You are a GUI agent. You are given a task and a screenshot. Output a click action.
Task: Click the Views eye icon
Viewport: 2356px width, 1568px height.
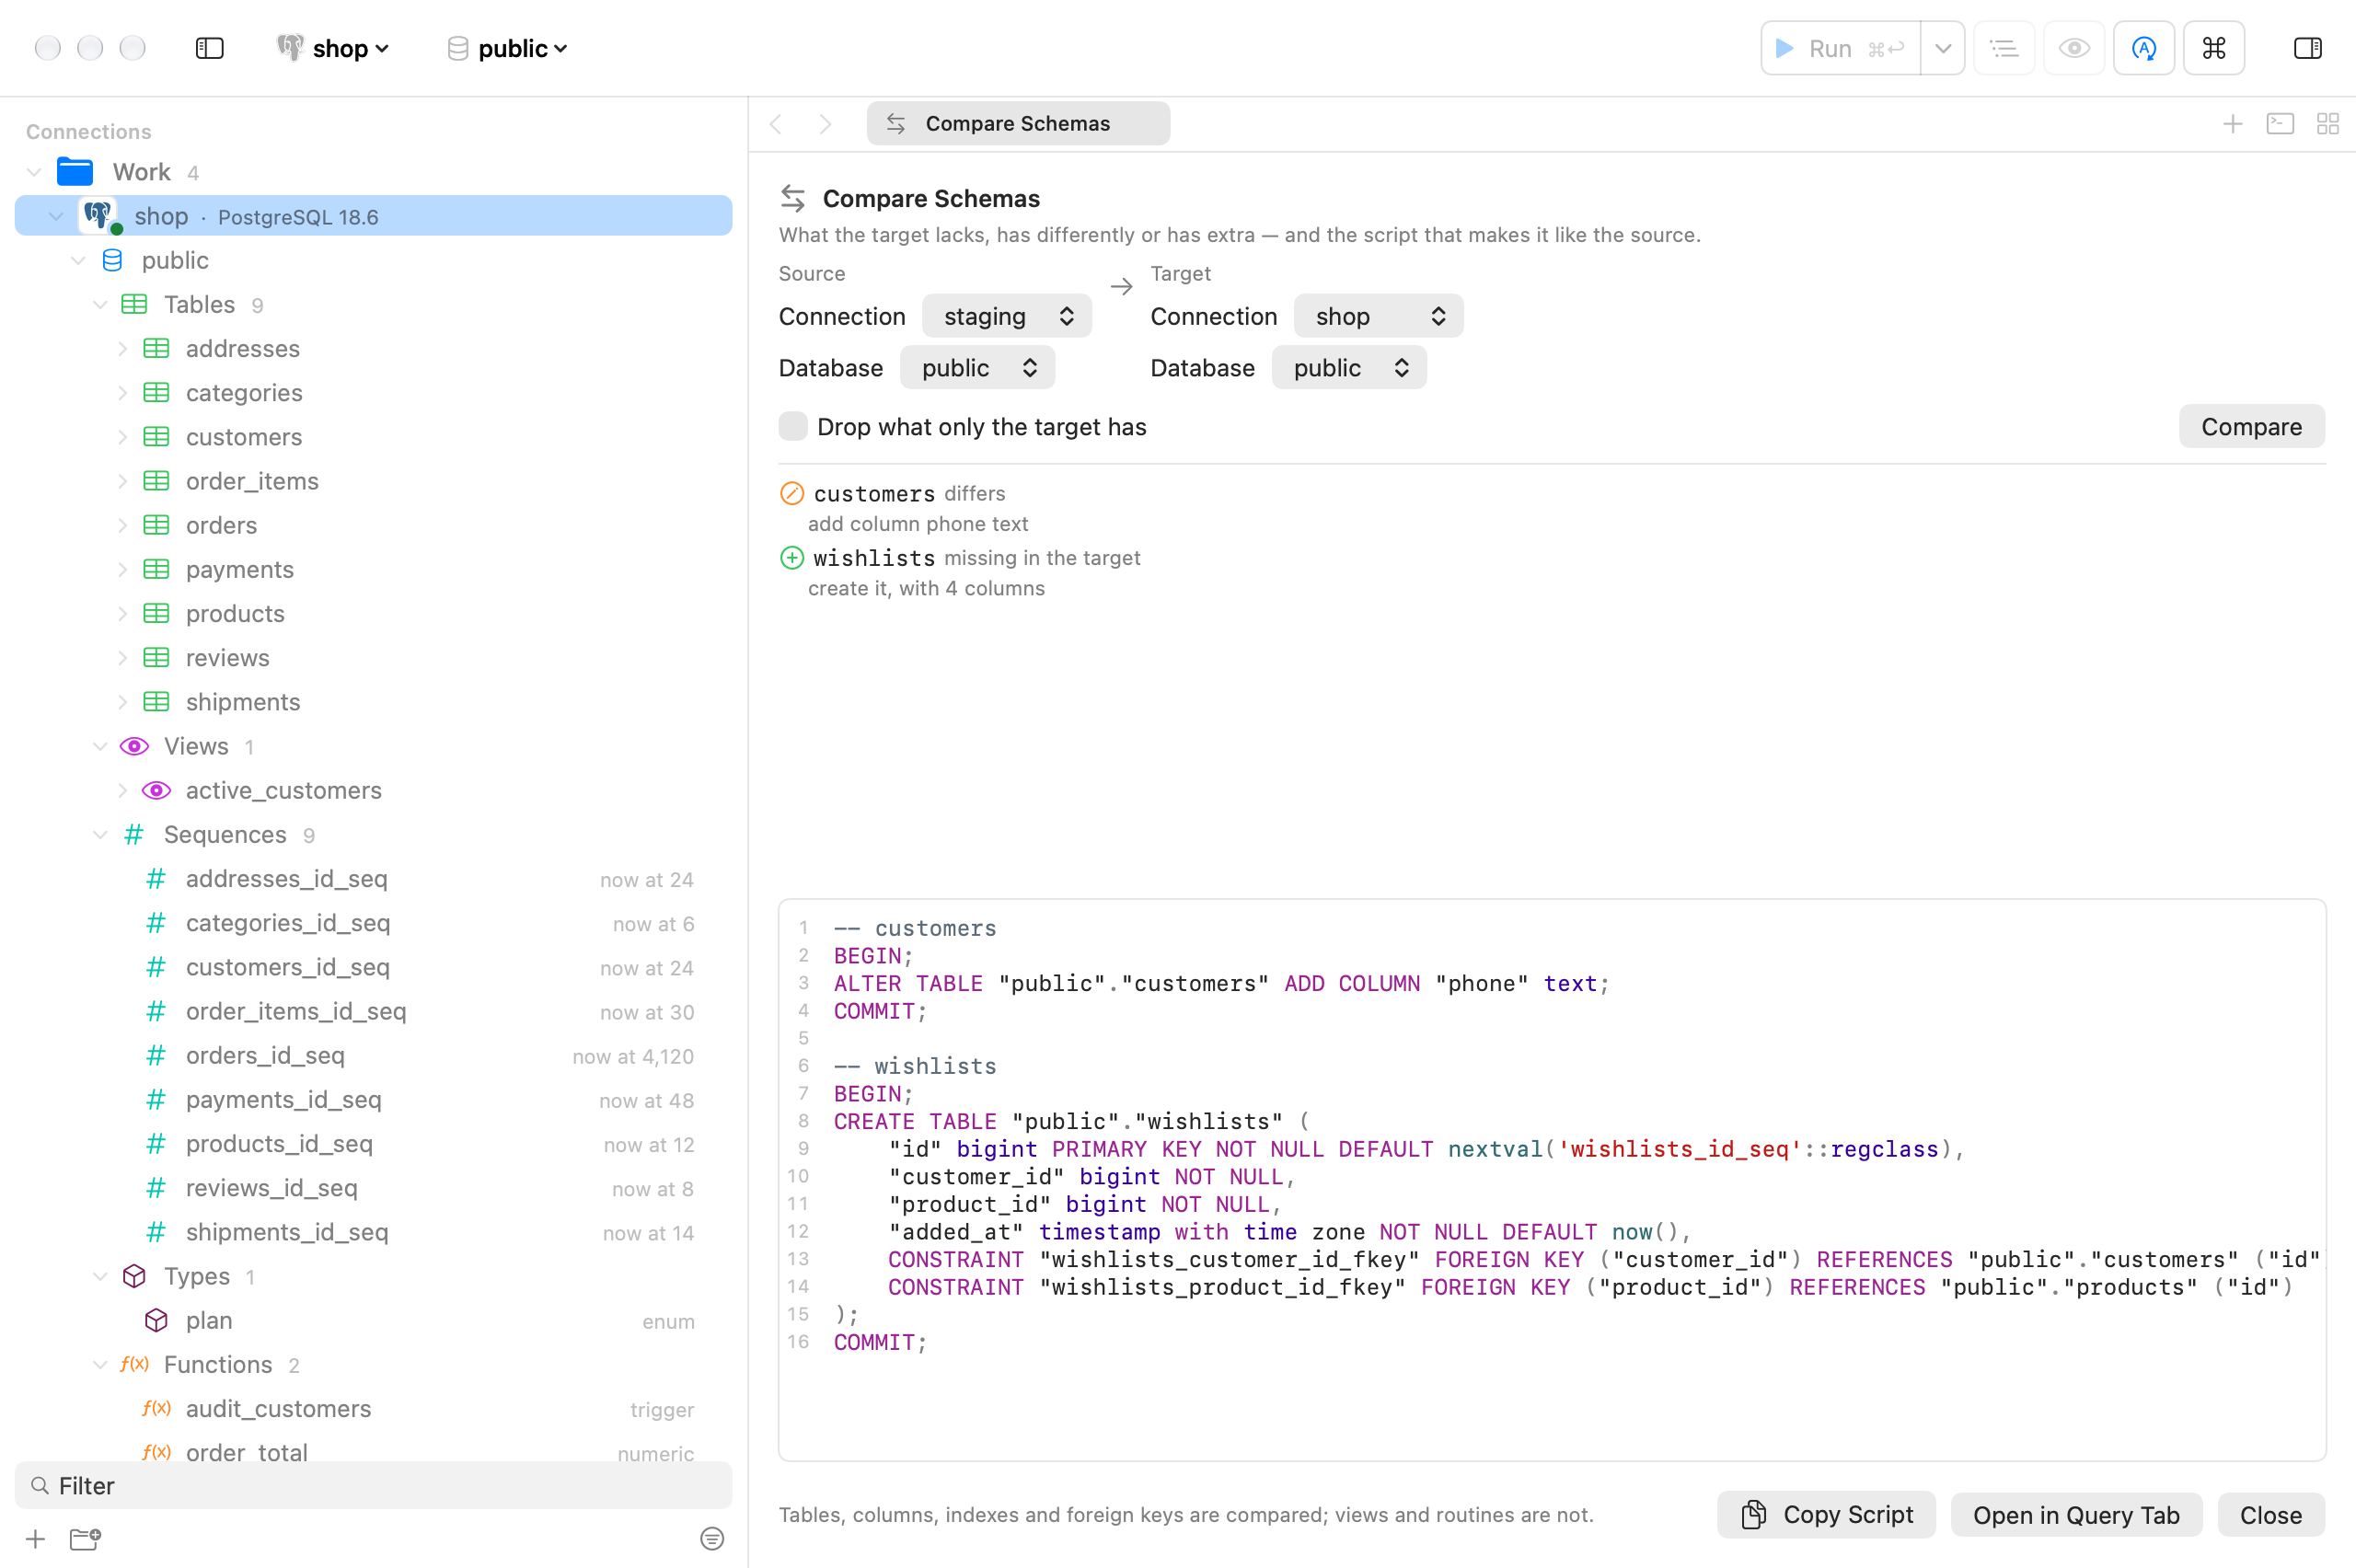click(134, 746)
